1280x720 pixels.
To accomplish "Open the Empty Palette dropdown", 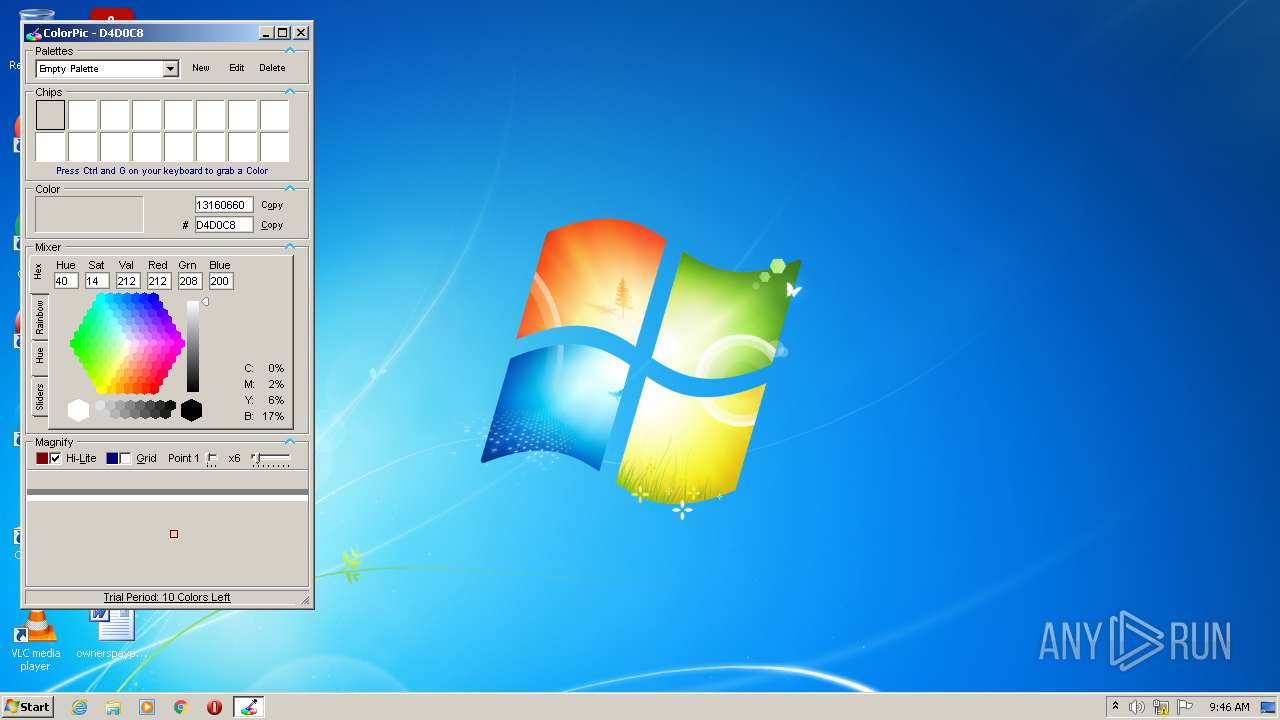I will click(170, 69).
